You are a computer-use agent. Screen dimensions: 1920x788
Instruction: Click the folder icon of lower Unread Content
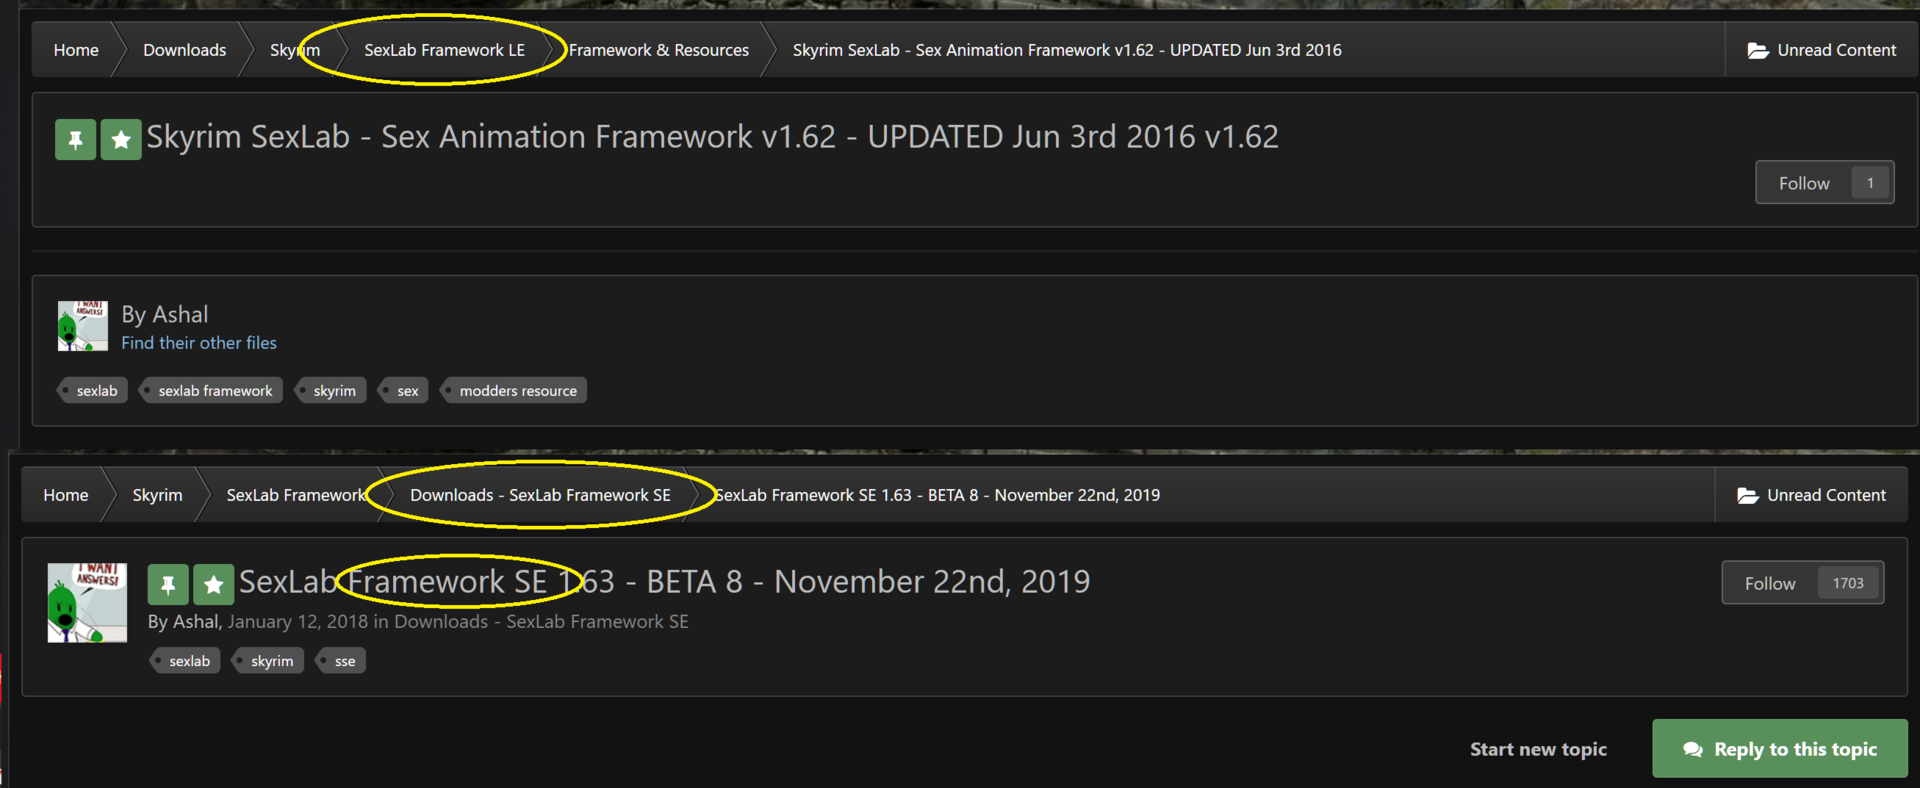1747,496
